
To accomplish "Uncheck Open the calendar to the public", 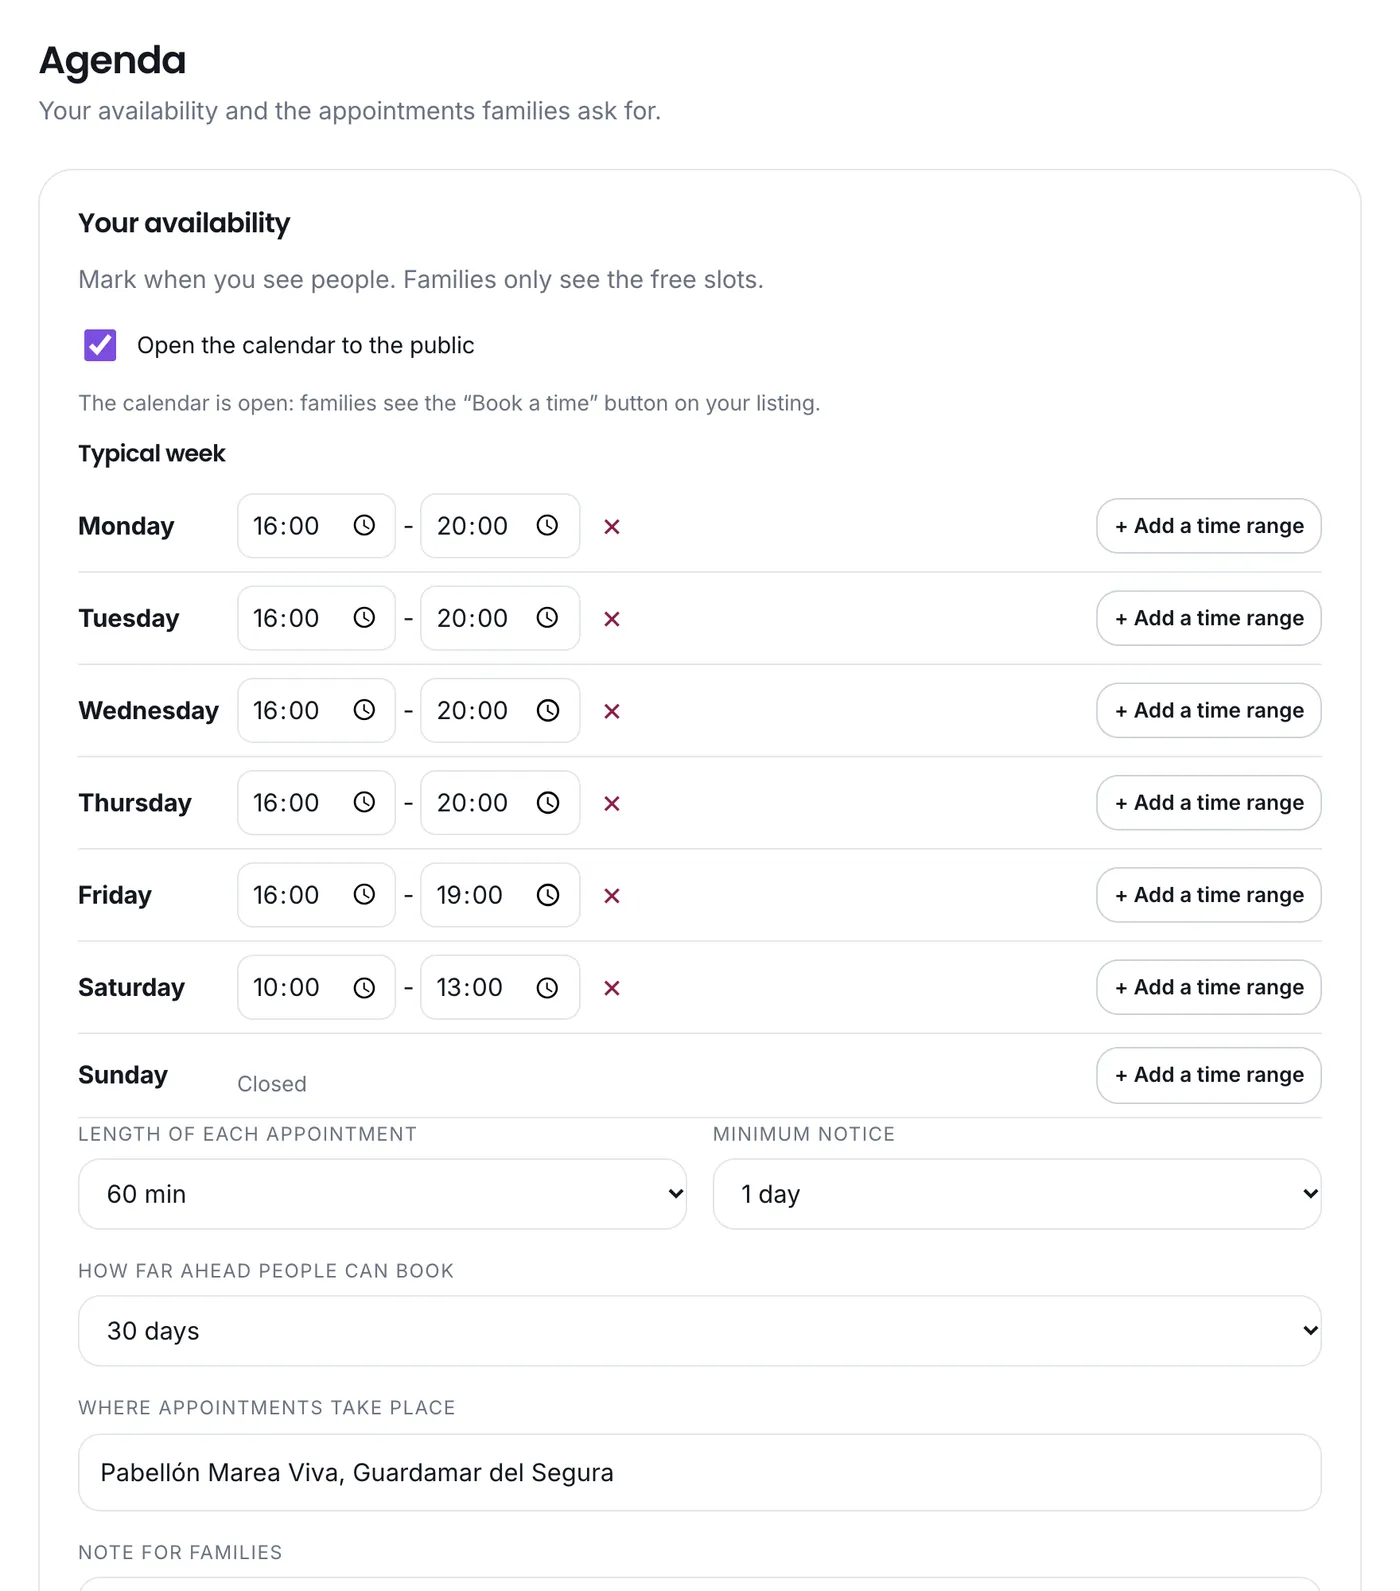I will (100, 345).
